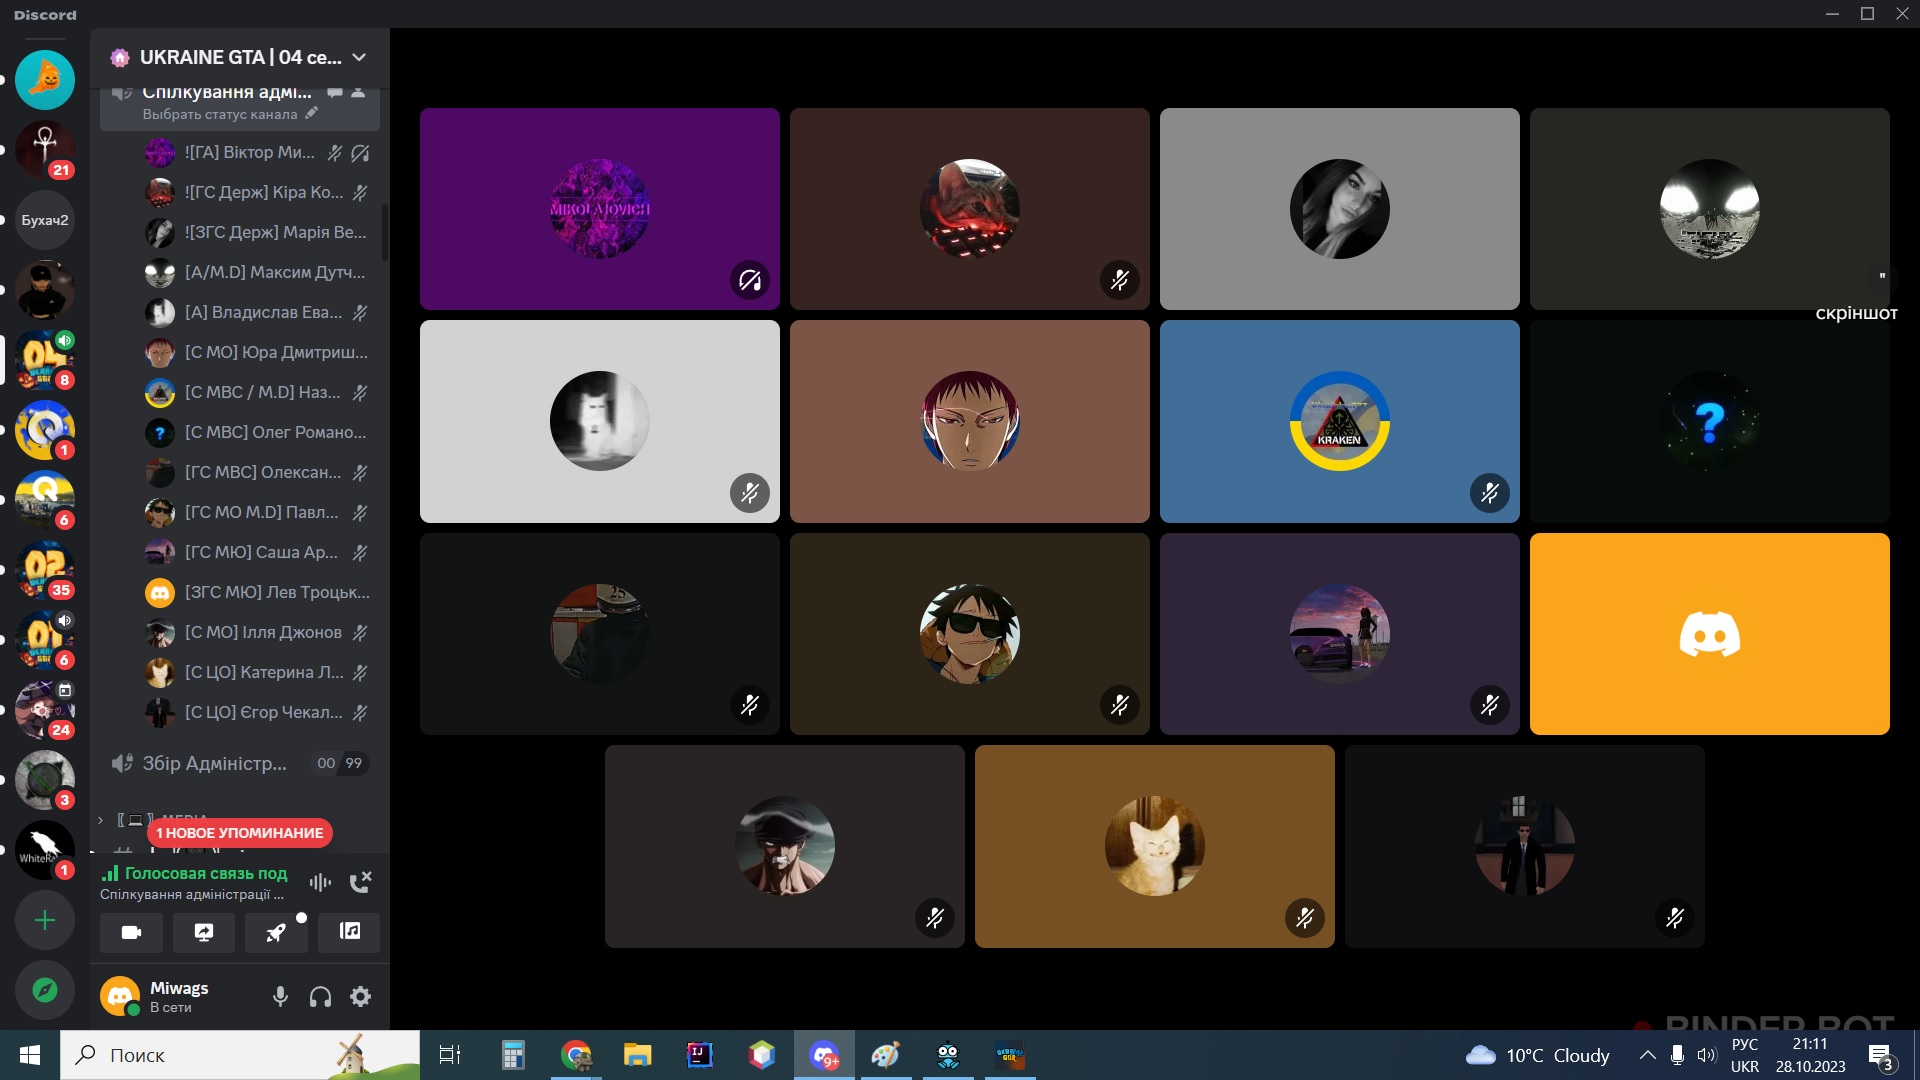Focus the smiling white cat participant tile
The width and height of the screenshot is (1920, 1080).
[1155, 846]
